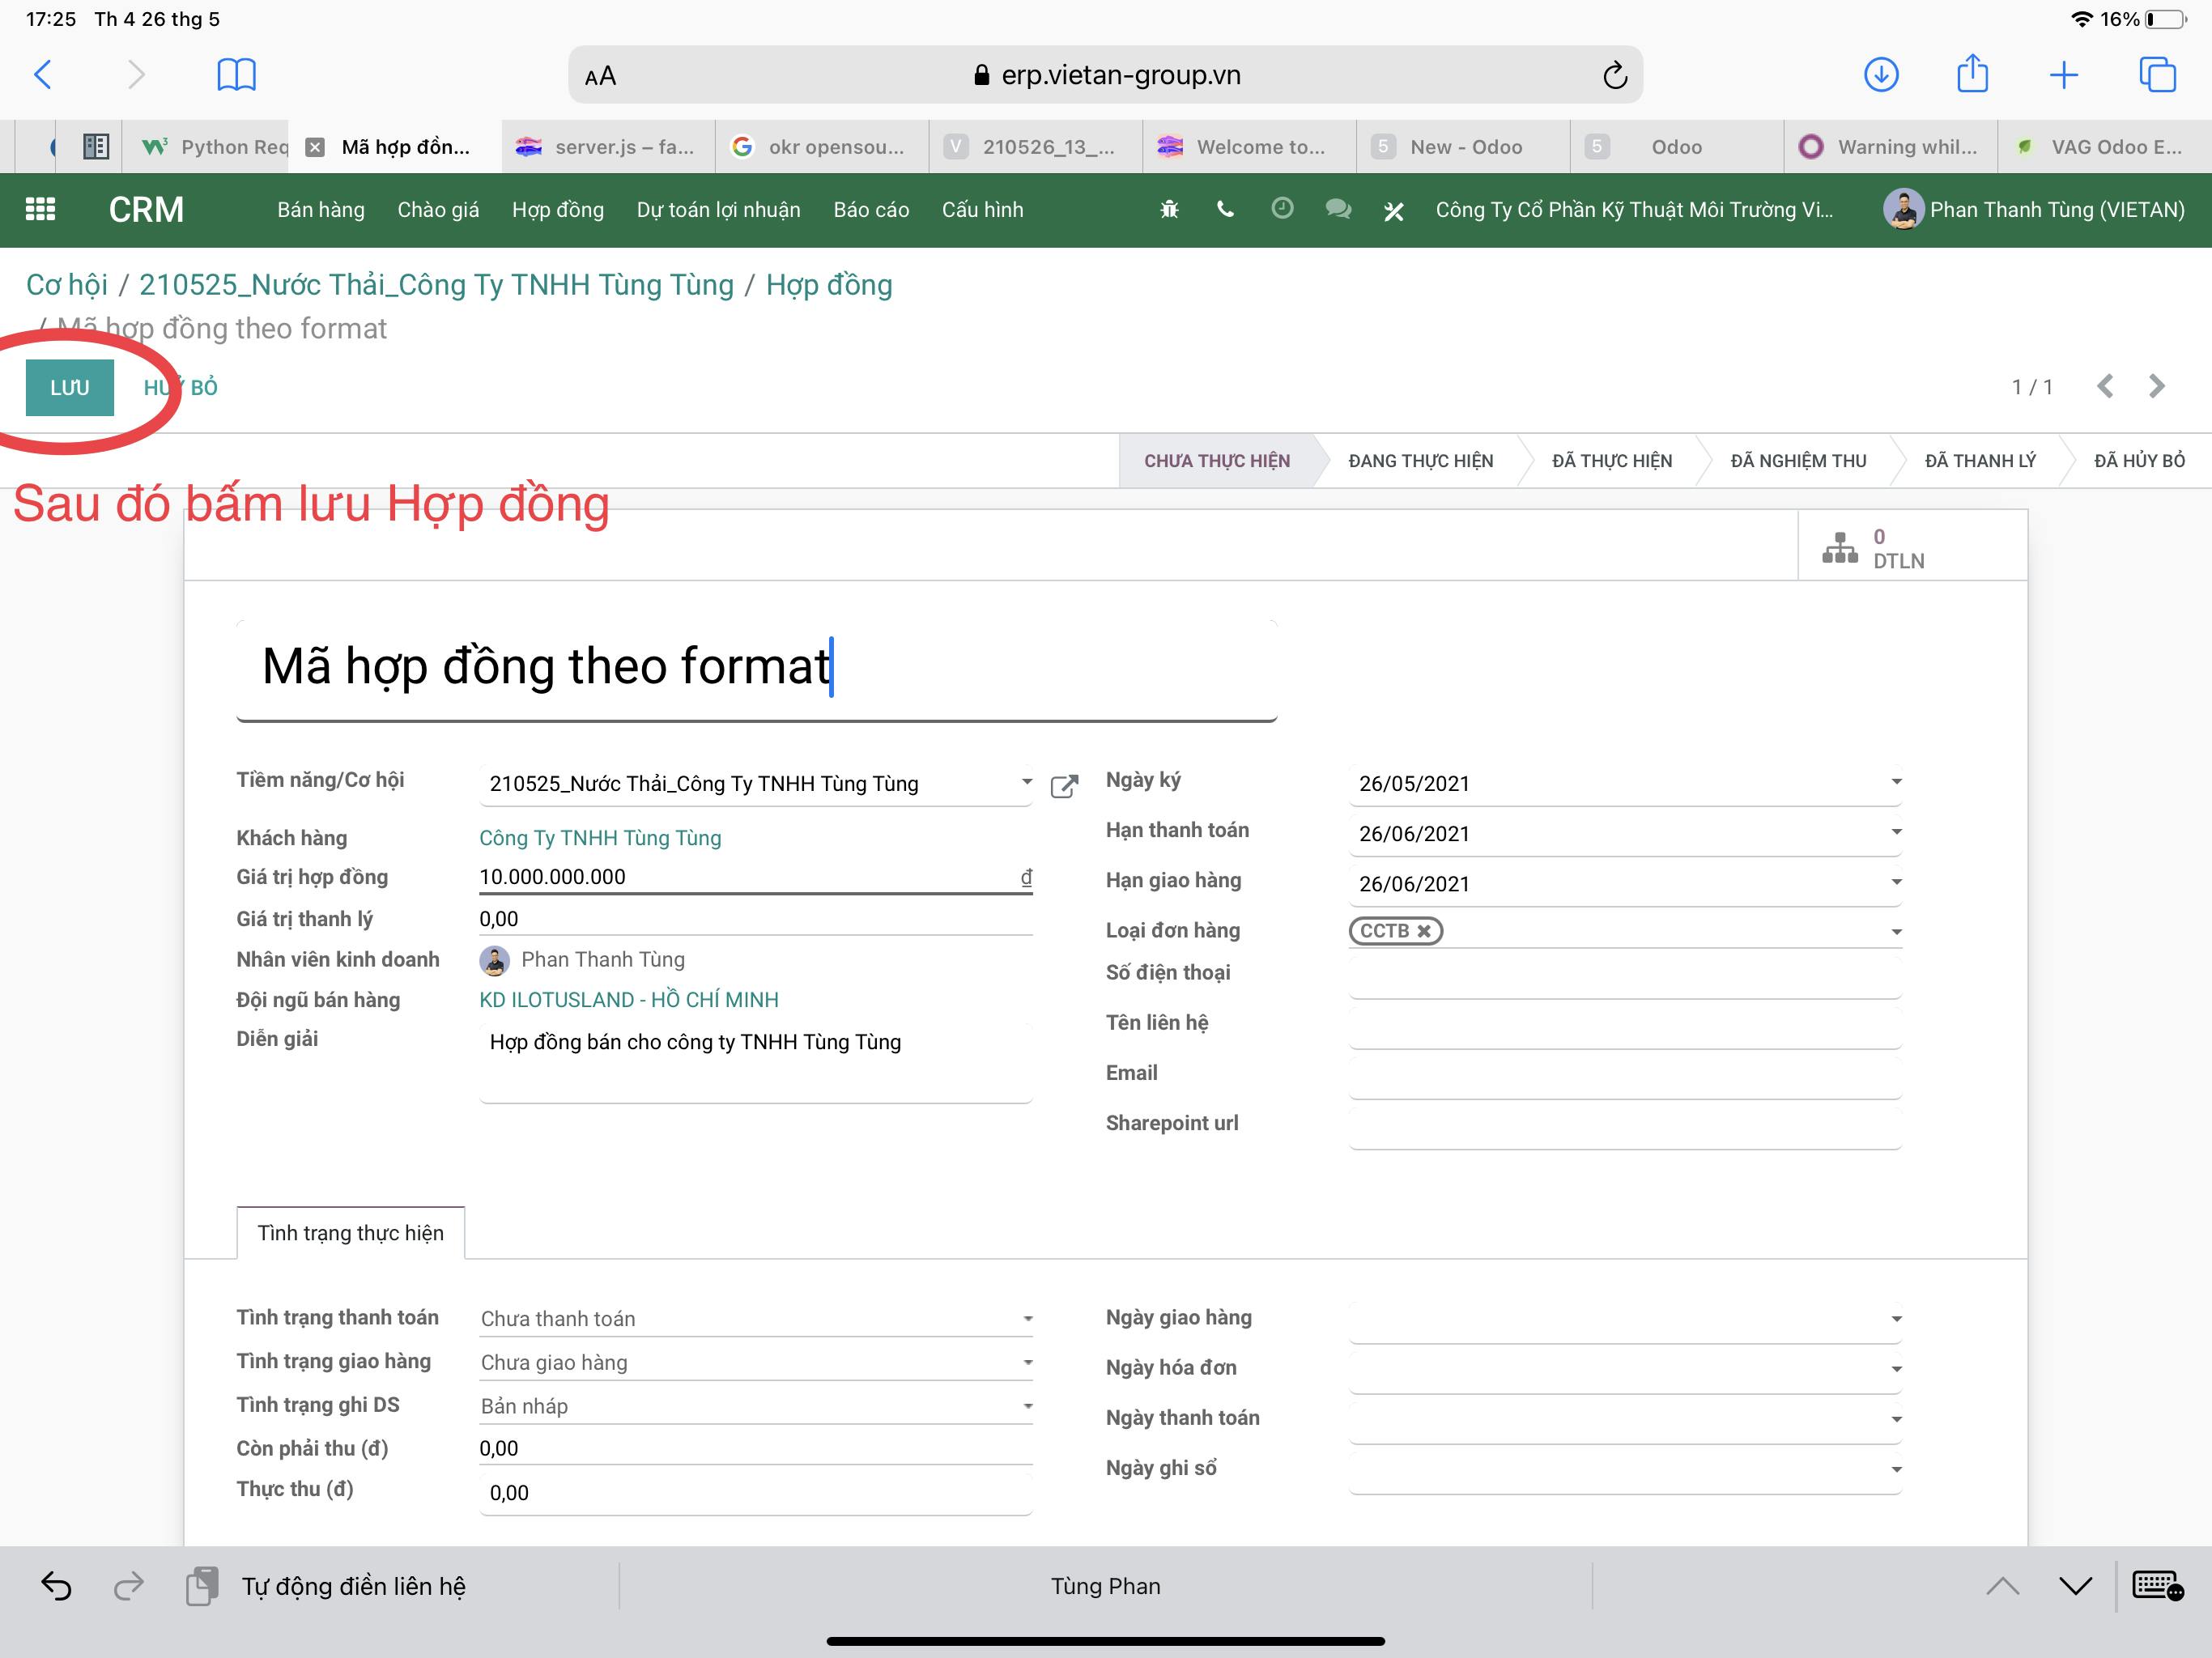This screenshot has width=2212, height=1658.
Task: Select the Bán hàng menu item
Action: click(x=319, y=209)
